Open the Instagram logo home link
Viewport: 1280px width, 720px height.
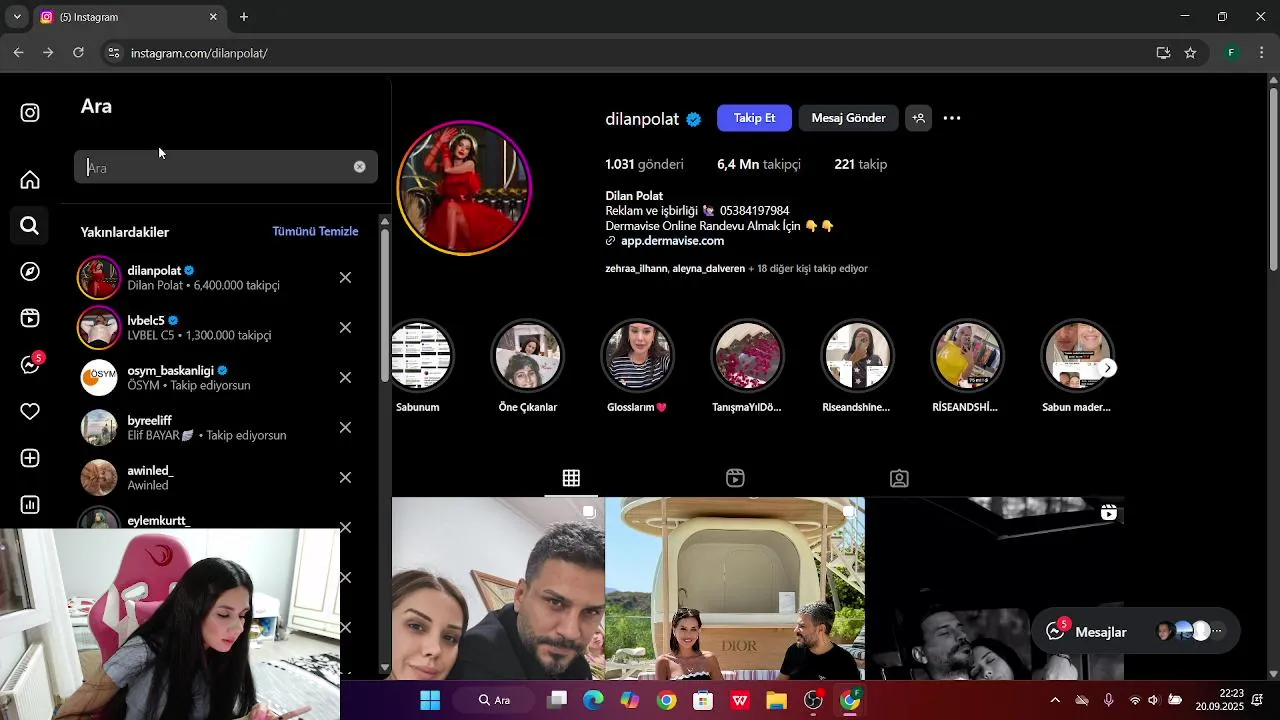coord(30,113)
